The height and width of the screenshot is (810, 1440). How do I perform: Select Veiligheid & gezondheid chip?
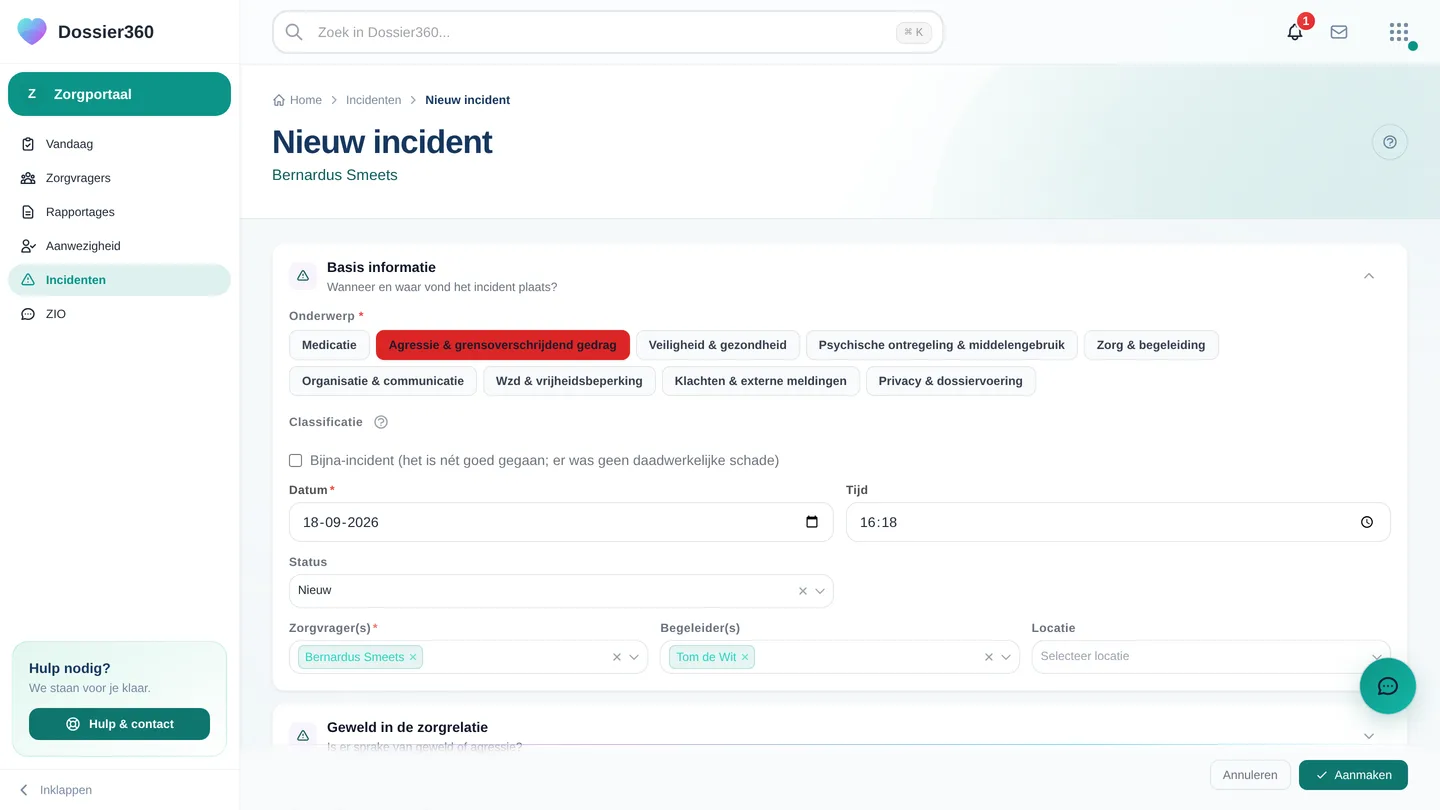pyautogui.click(x=718, y=345)
